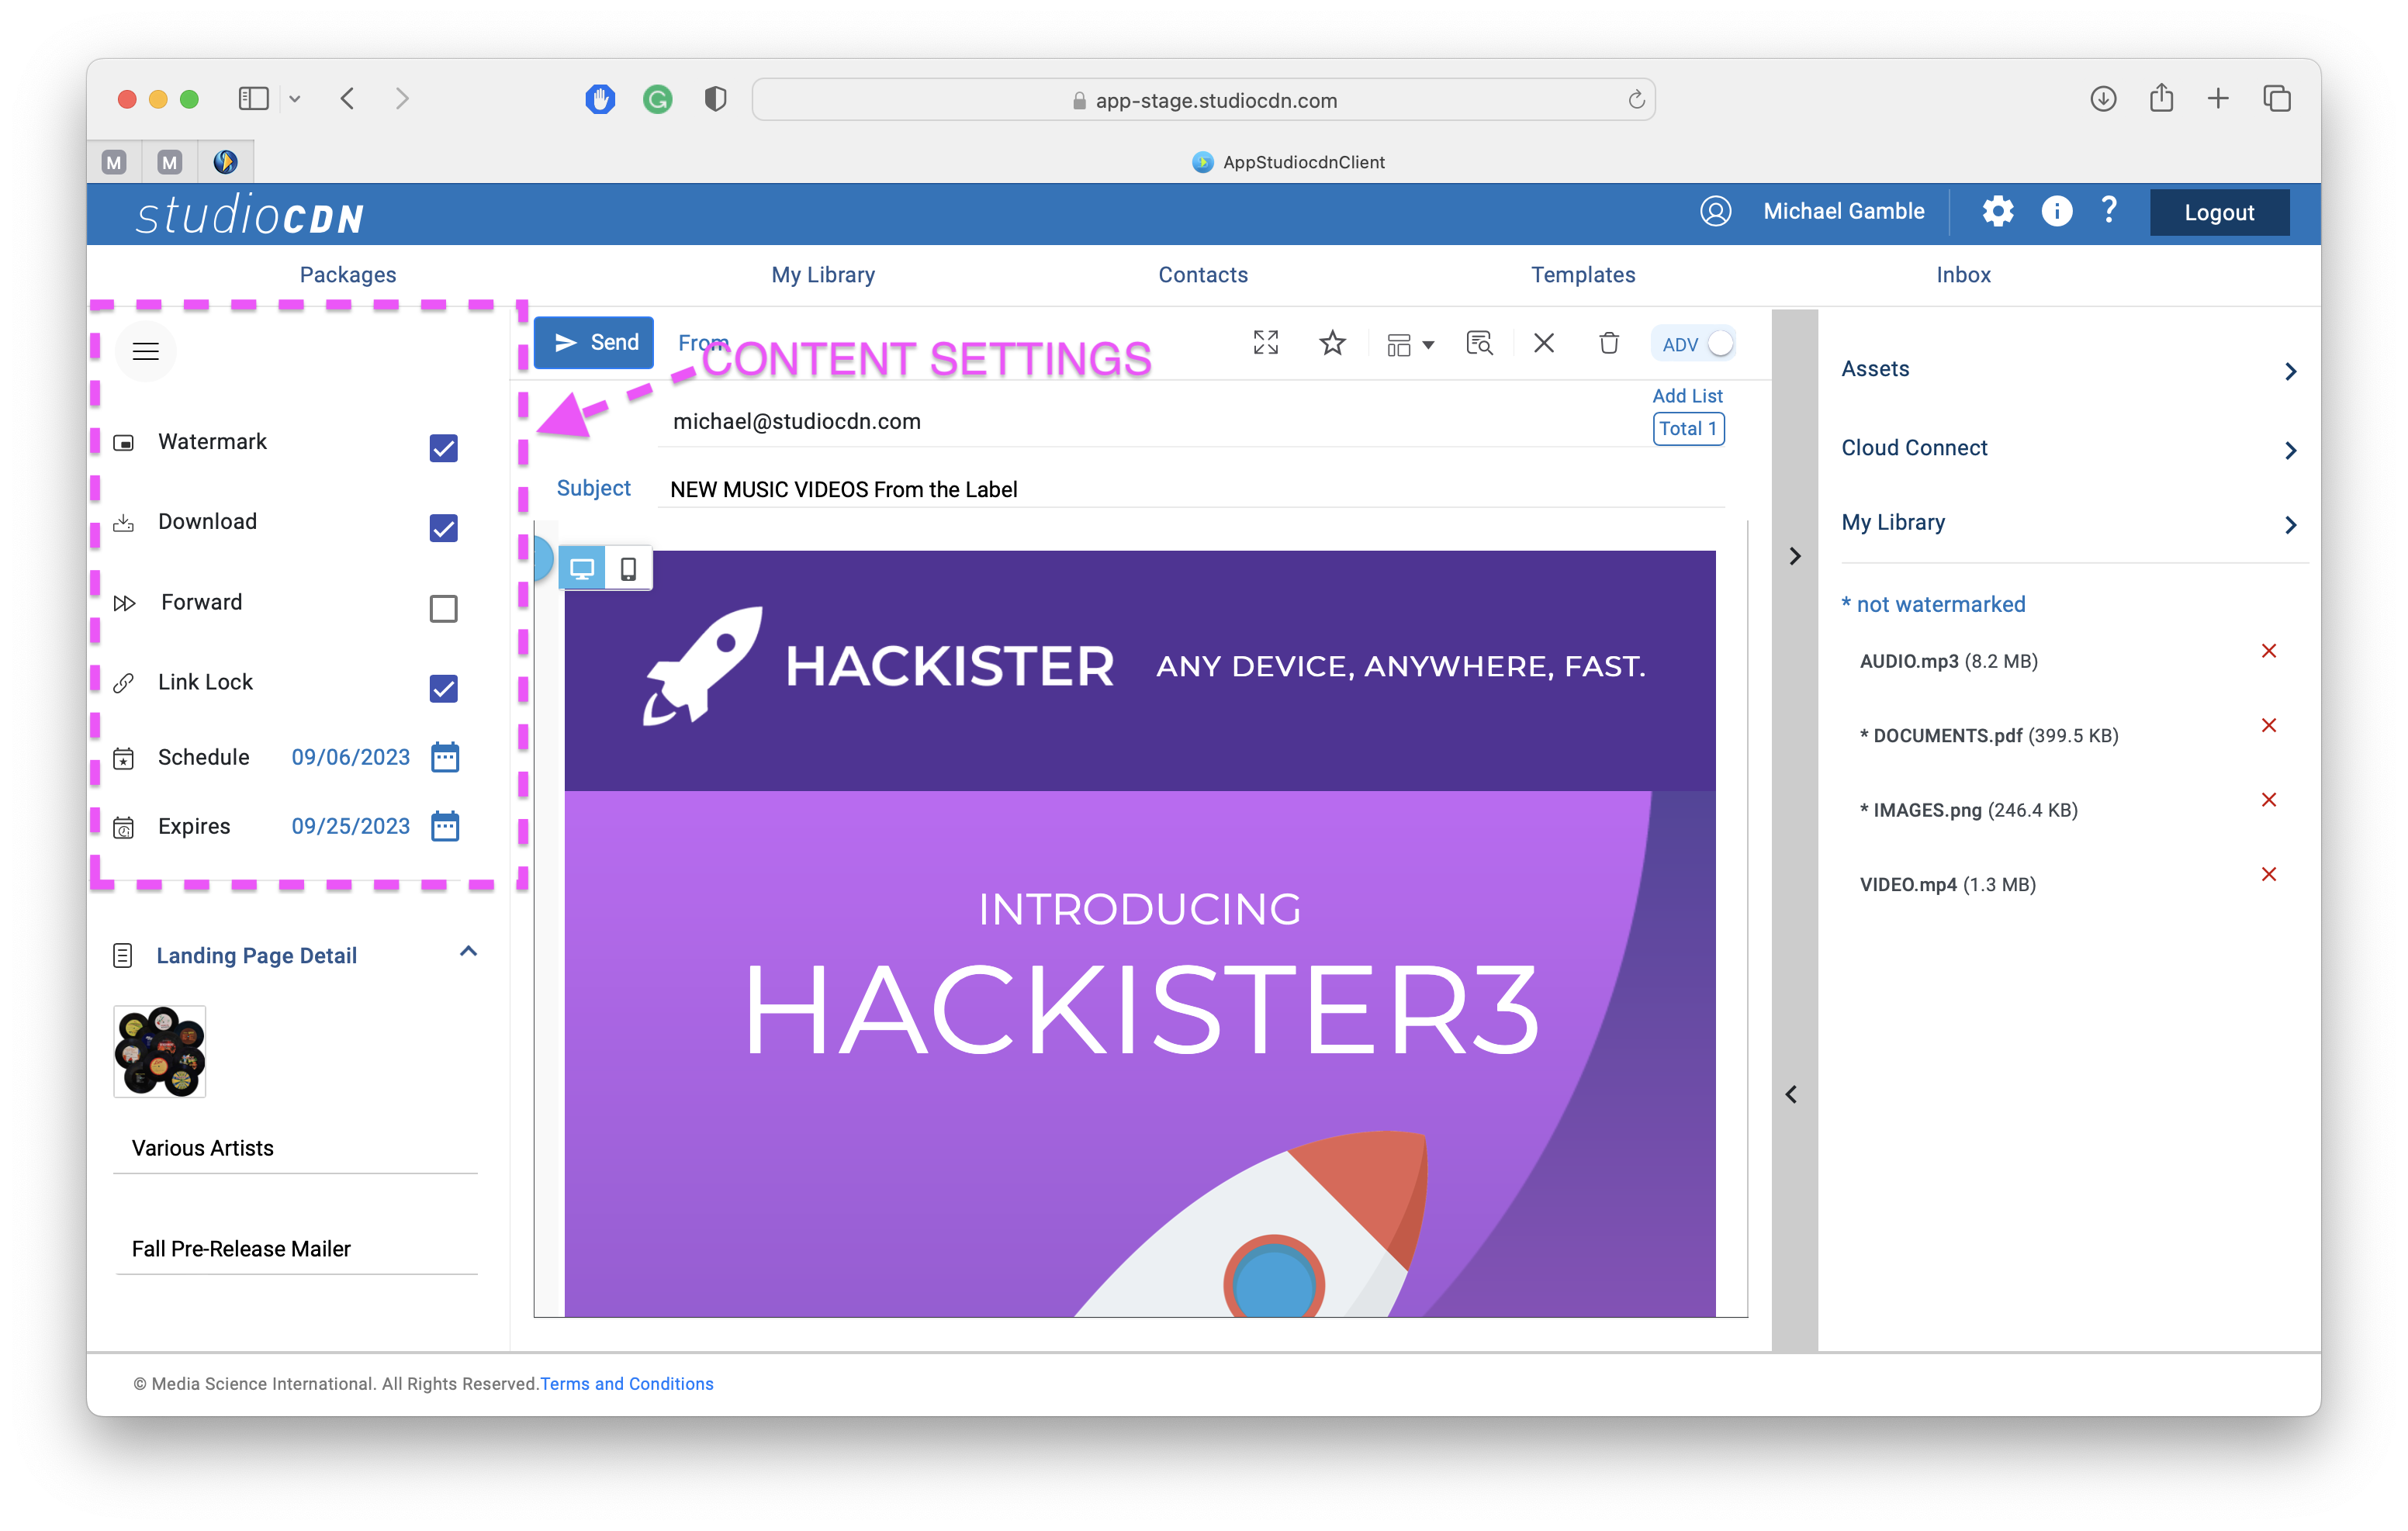Toggle Safari sidebar icon
The height and width of the screenshot is (1531, 2408).
[254, 98]
